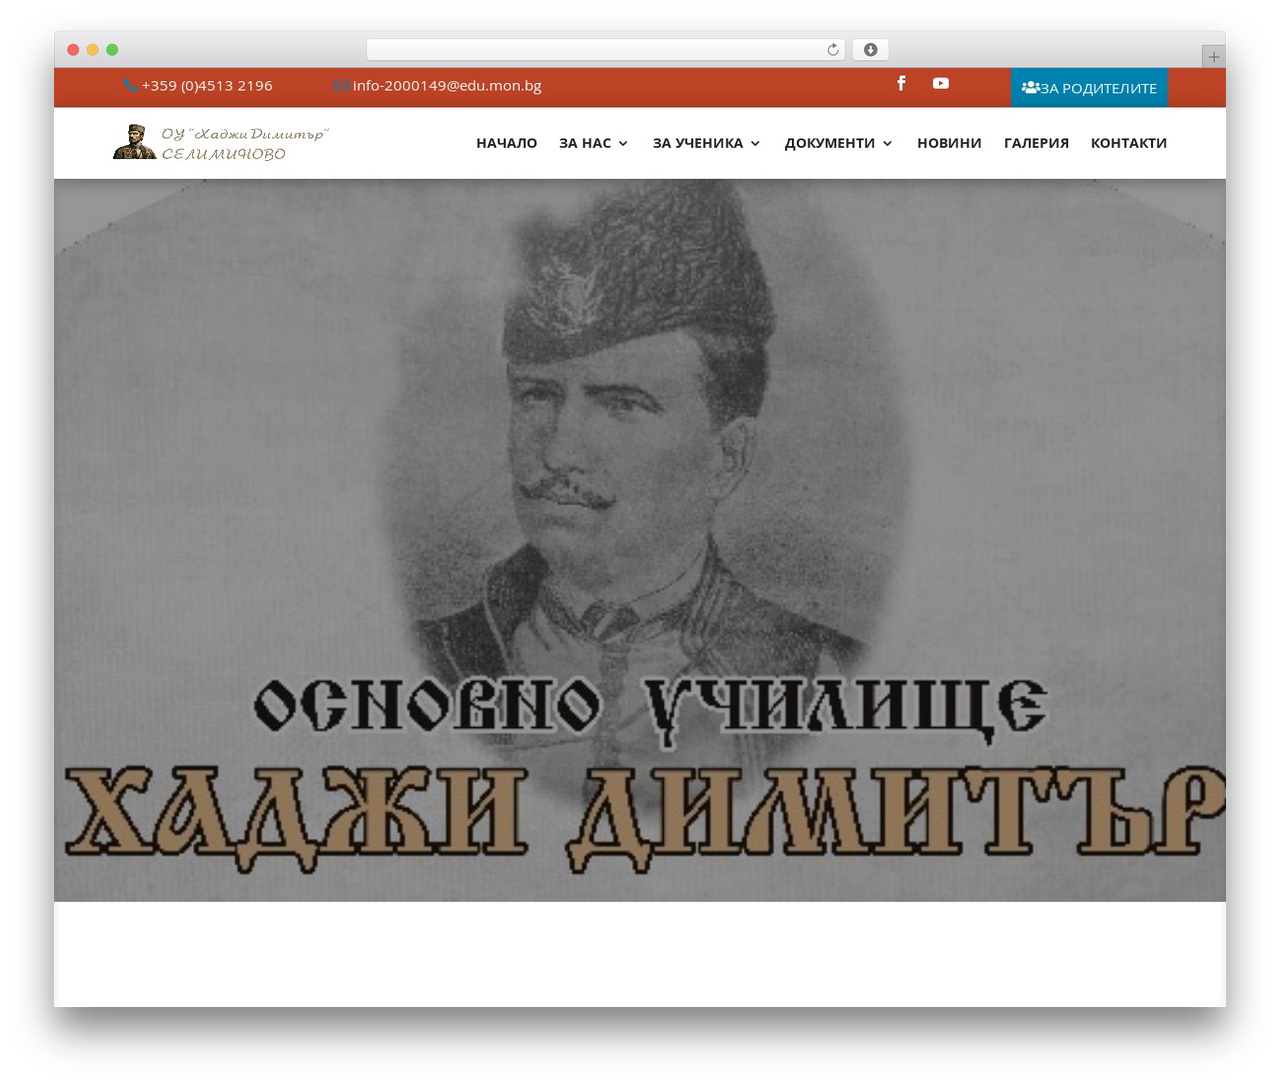Viewport: 1280px width, 1084px height.
Task: Minimize the window with the yellow button
Action: (92, 50)
